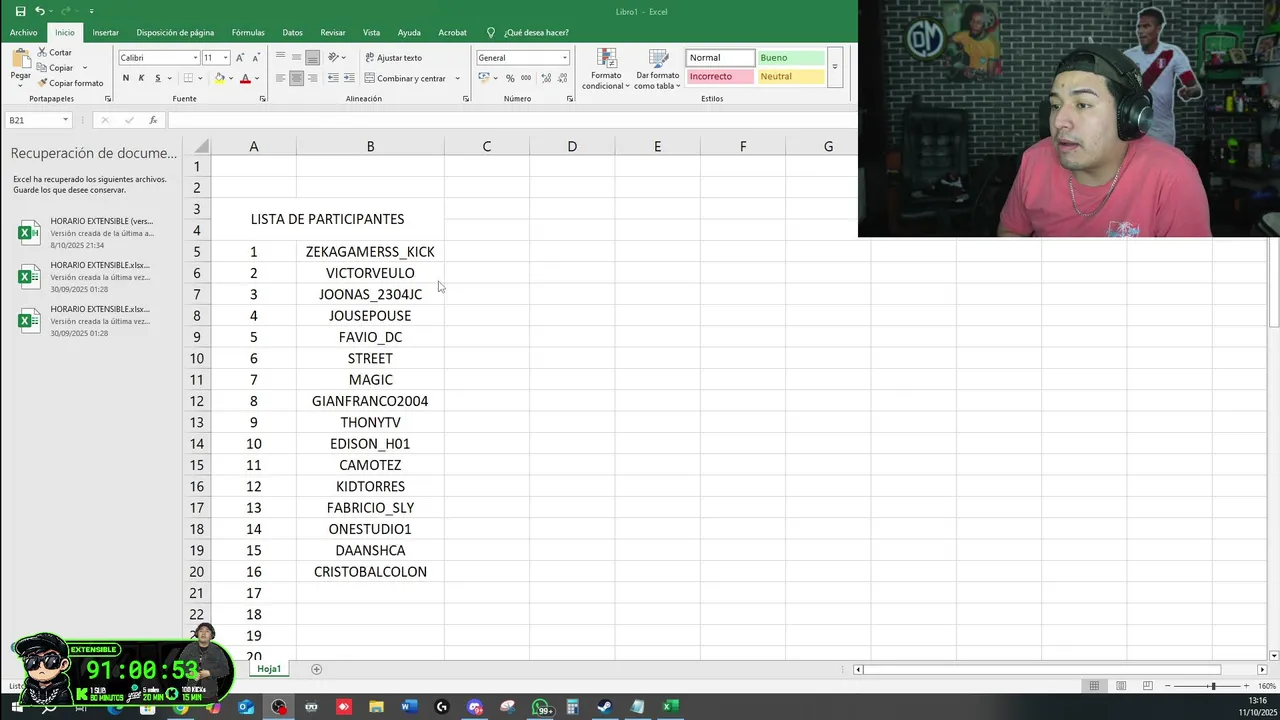Open the General number format dropdown
Screen dimensions: 1280x720
point(564,57)
